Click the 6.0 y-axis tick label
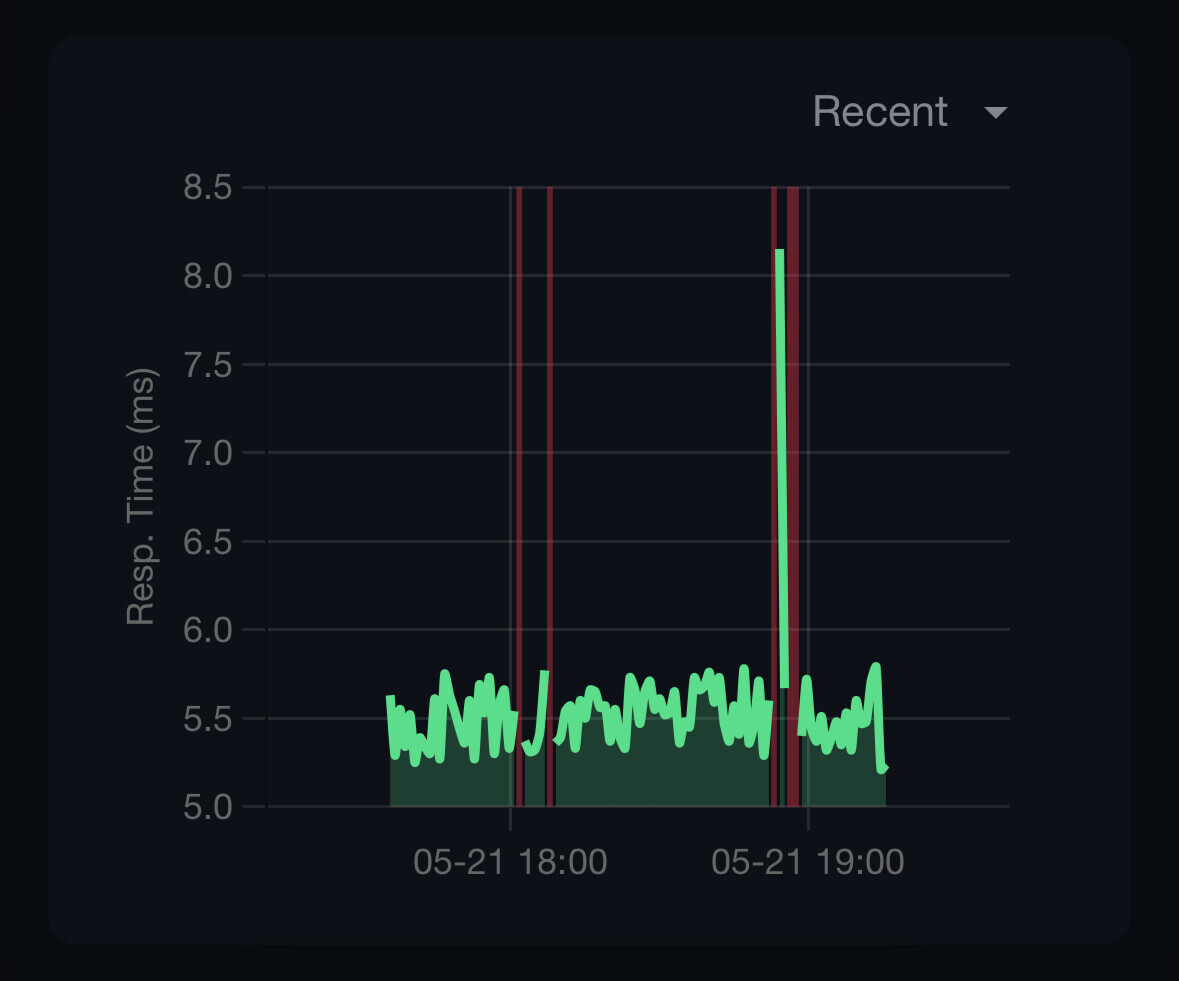 (x=208, y=629)
